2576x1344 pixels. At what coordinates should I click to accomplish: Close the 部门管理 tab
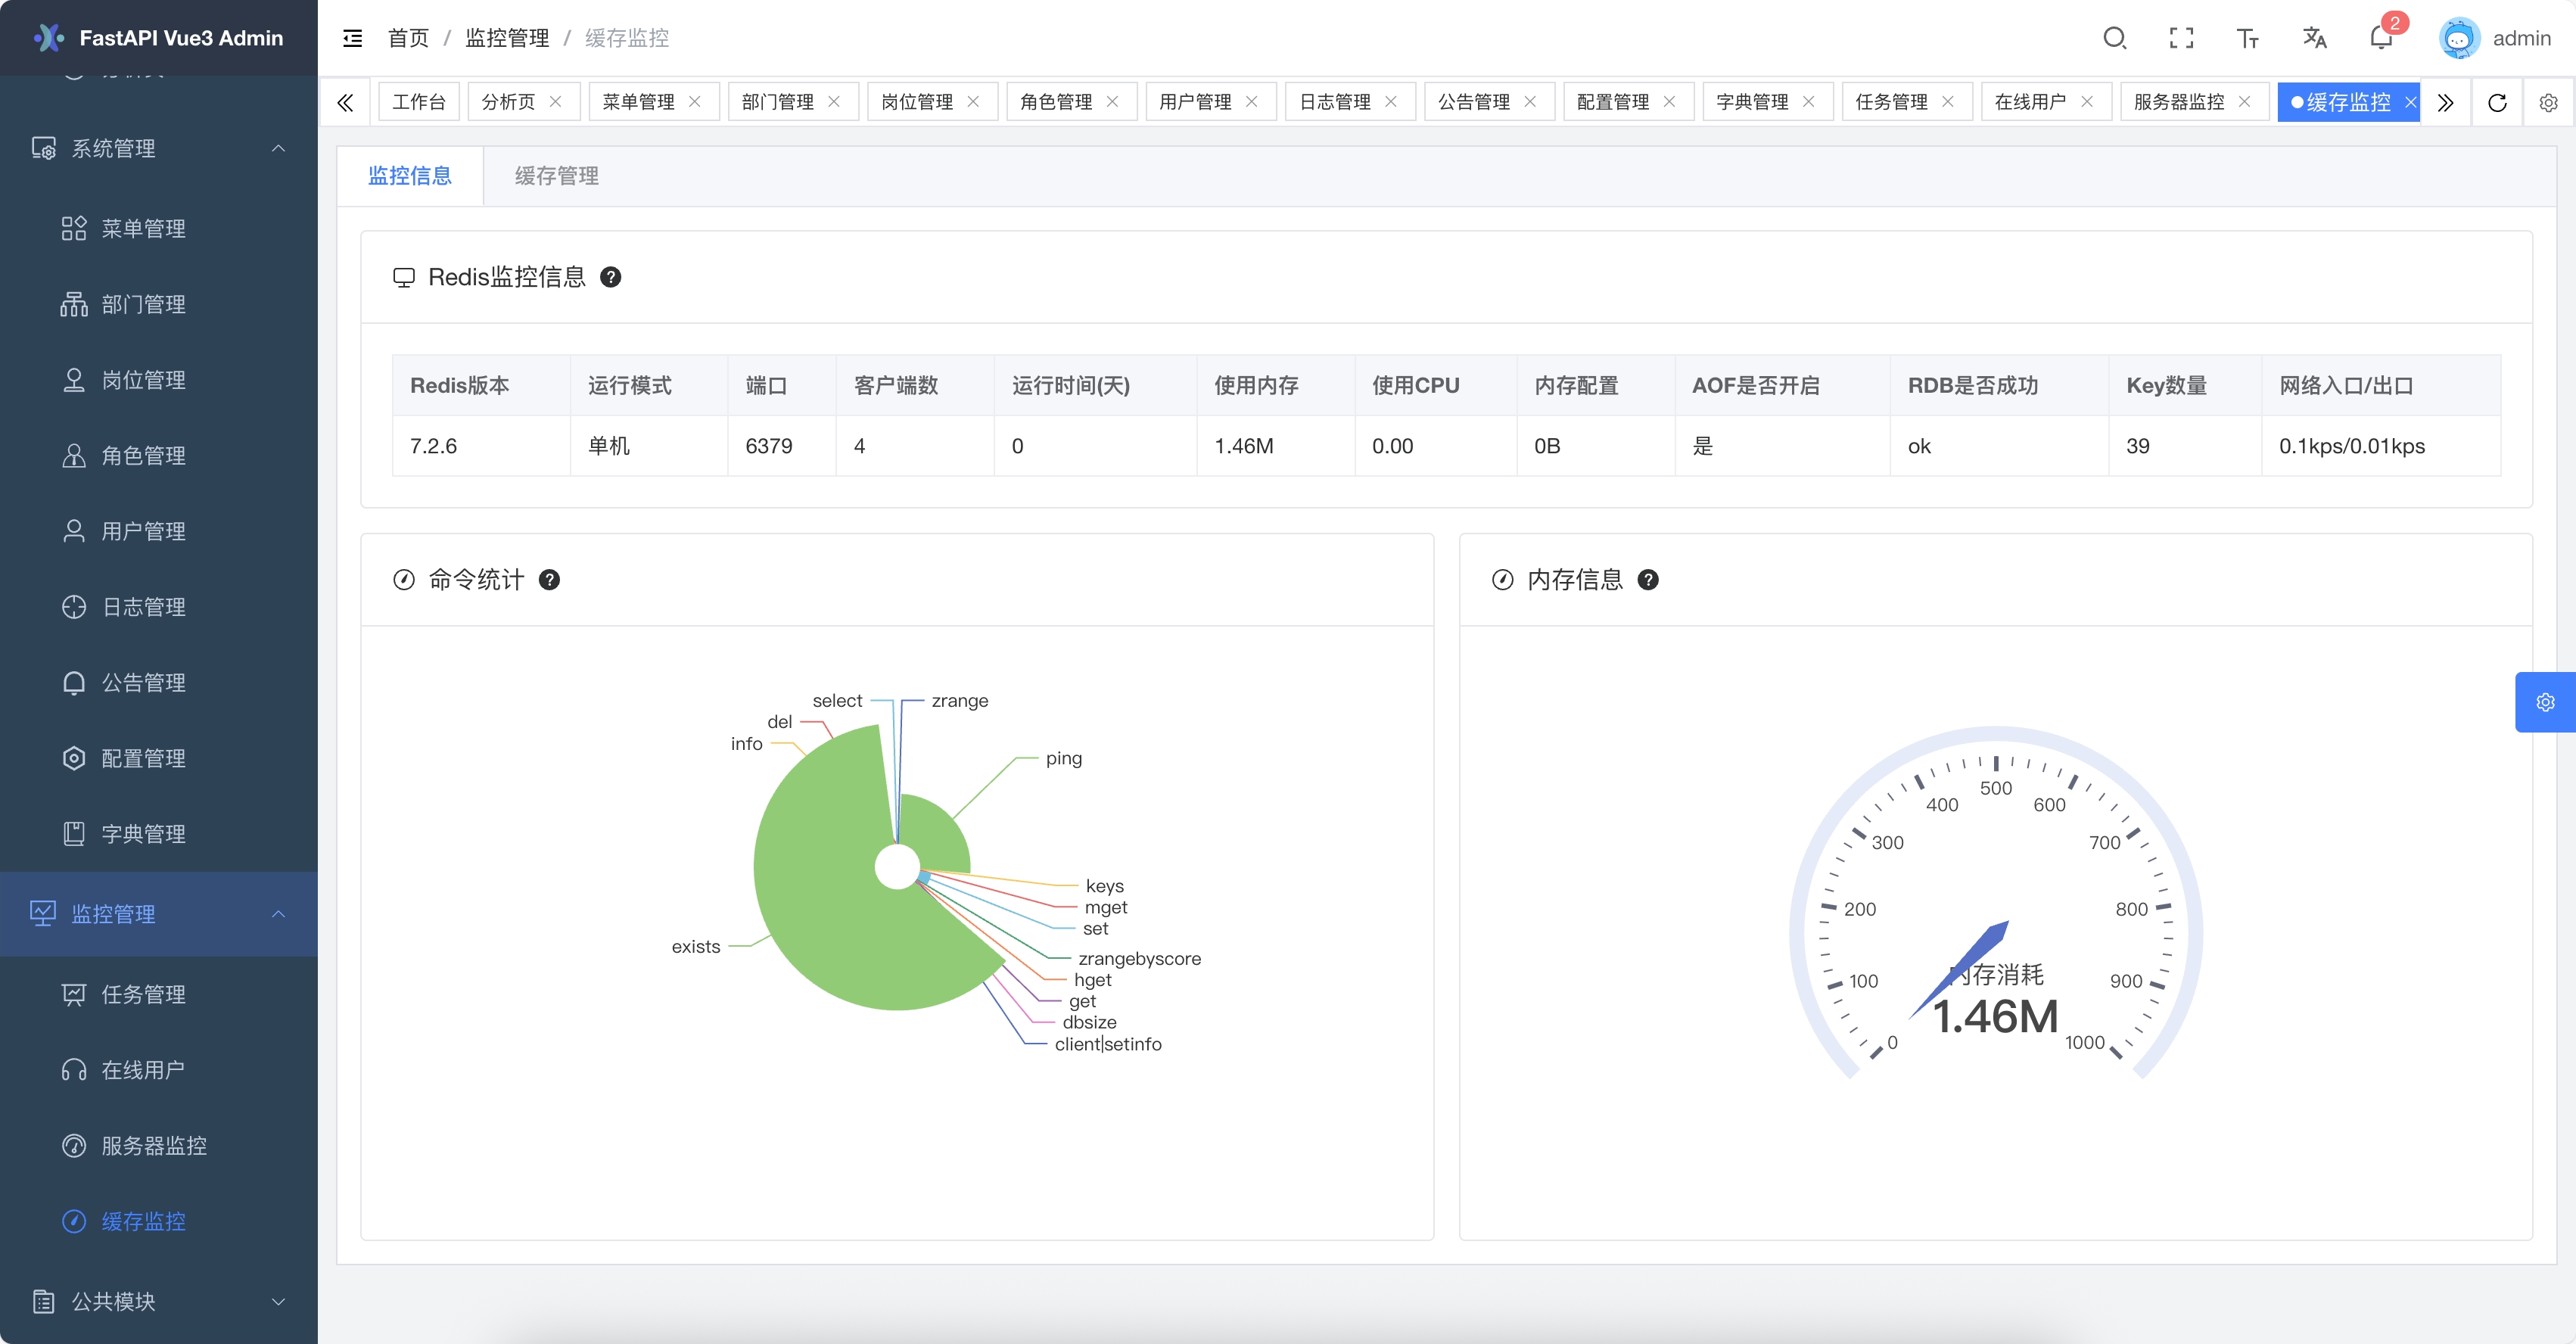coord(834,102)
